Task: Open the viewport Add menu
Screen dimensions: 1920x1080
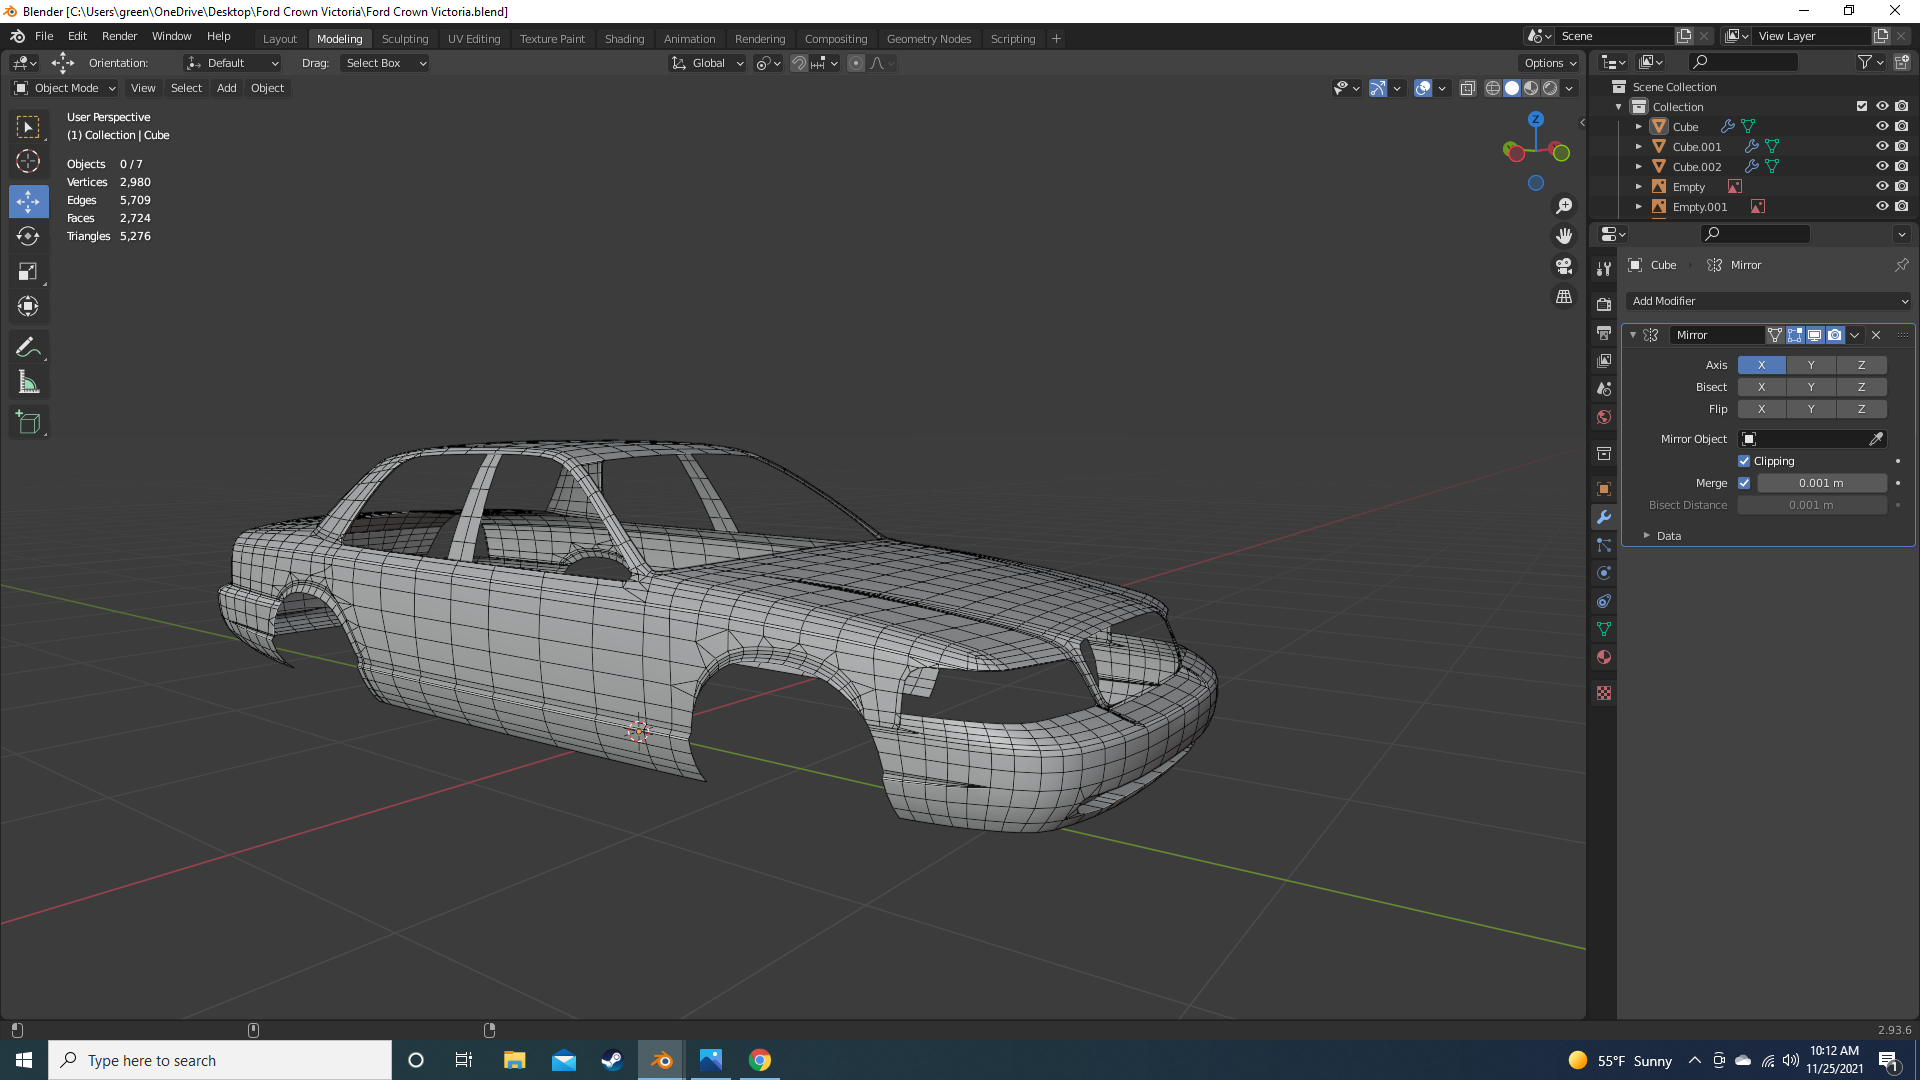Action: [x=227, y=88]
